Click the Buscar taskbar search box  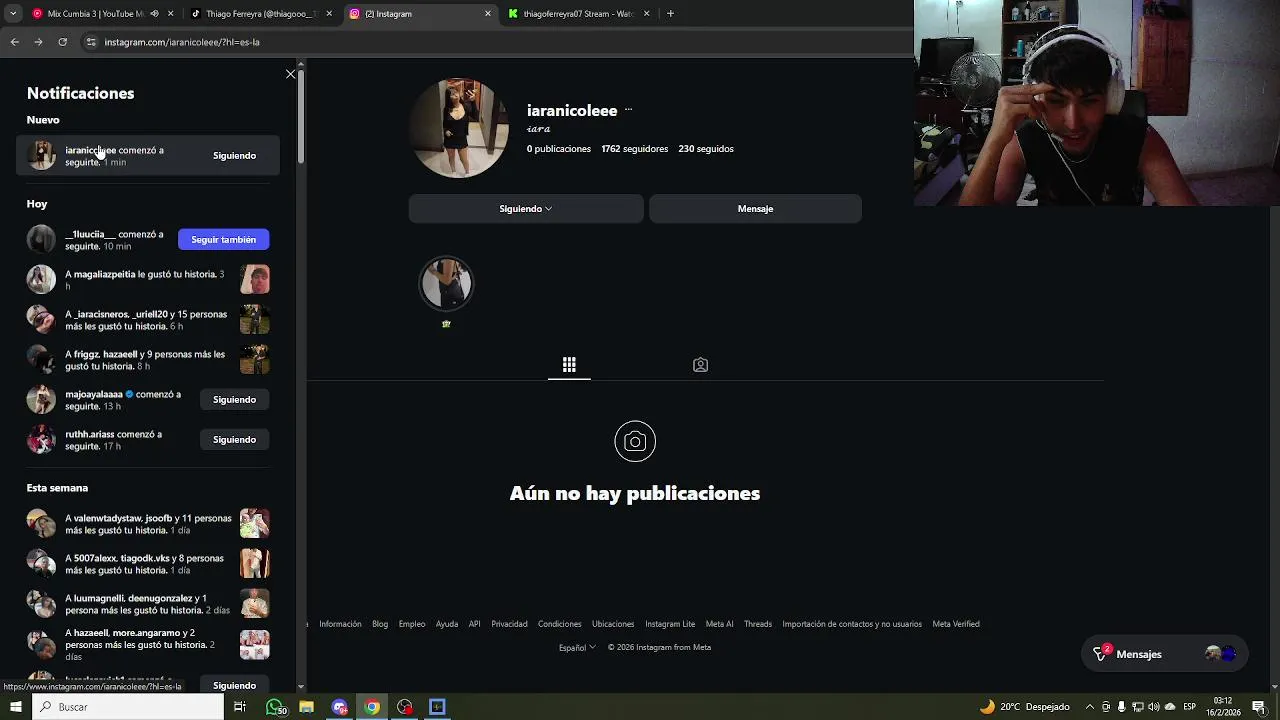click(128, 707)
